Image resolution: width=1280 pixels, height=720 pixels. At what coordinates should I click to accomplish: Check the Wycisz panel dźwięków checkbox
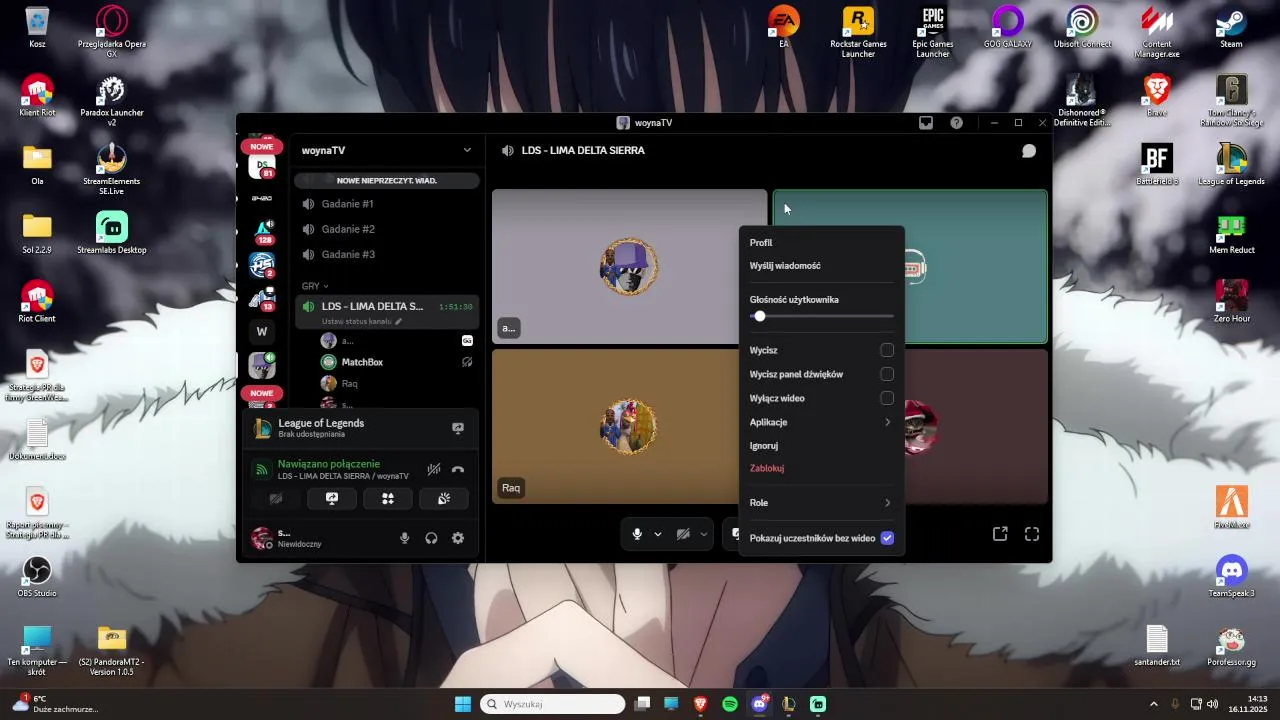887,374
